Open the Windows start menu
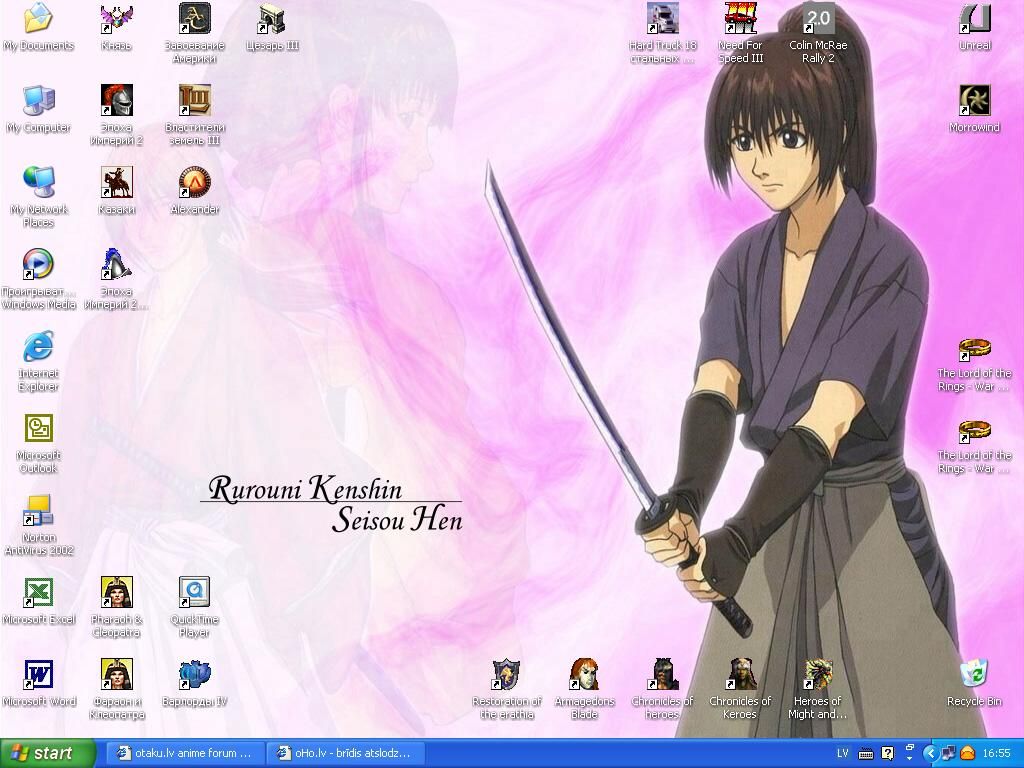The image size is (1024, 768). click(48, 754)
